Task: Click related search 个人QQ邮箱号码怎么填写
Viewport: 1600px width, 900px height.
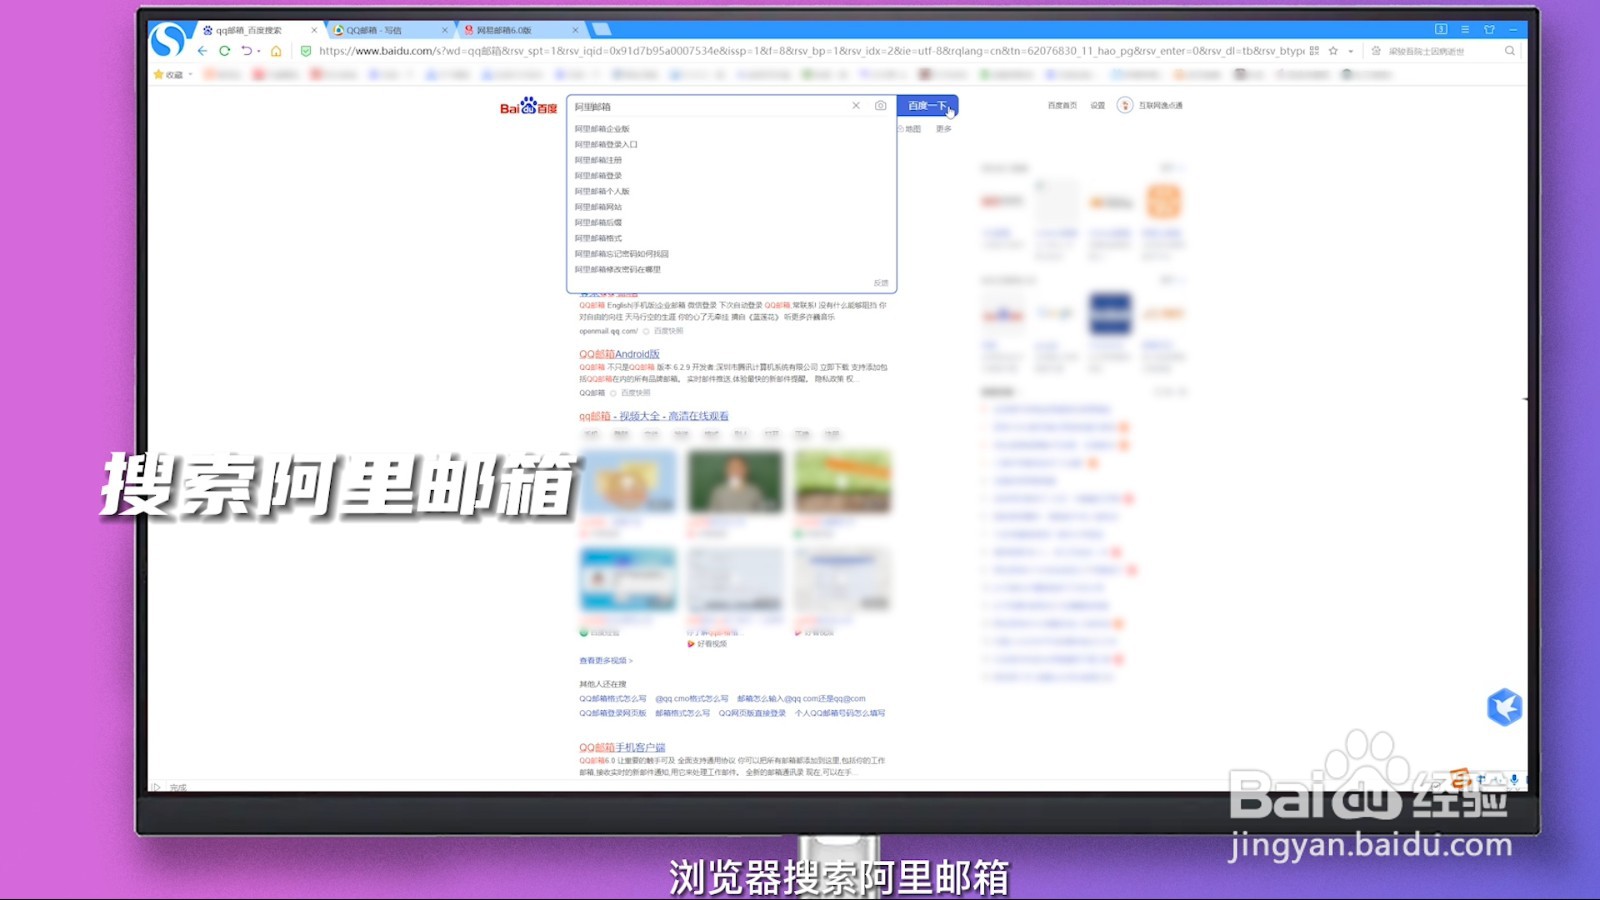Action: pyautogui.click(x=840, y=713)
